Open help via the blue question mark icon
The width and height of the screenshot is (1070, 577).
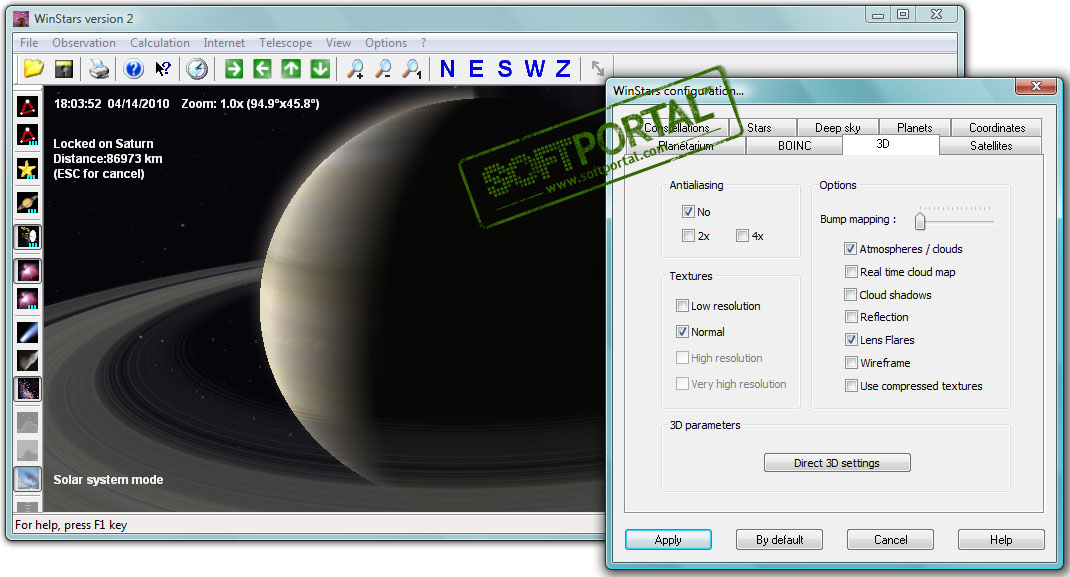click(x=134, y=69)
